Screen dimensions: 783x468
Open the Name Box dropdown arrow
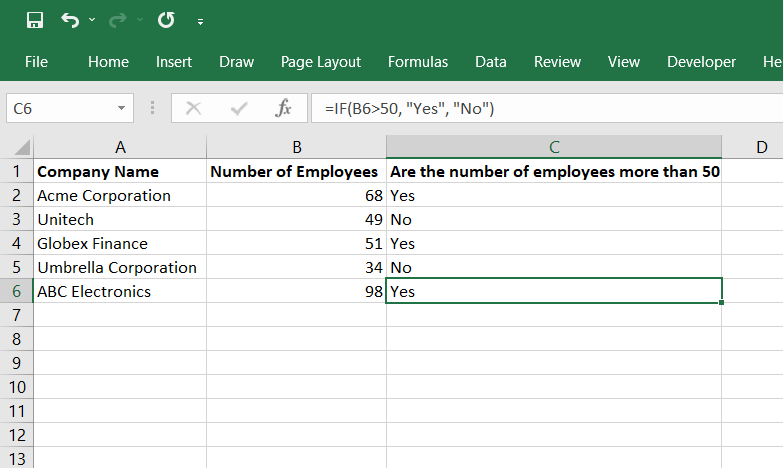point(121,108)
